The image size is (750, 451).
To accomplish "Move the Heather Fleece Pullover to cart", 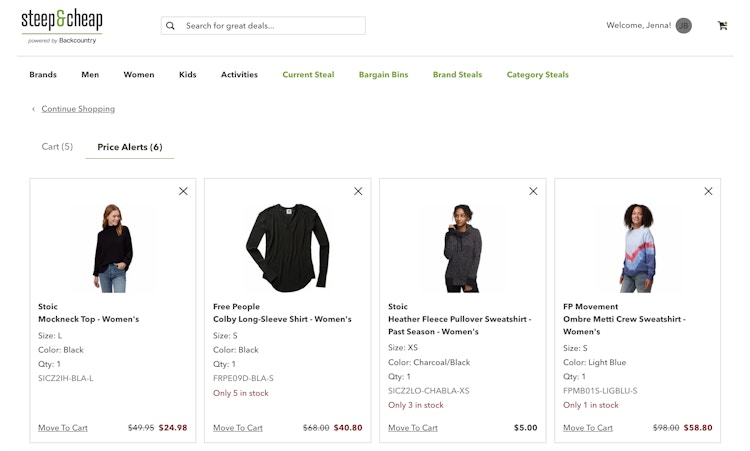I will [x=413, y=428].
